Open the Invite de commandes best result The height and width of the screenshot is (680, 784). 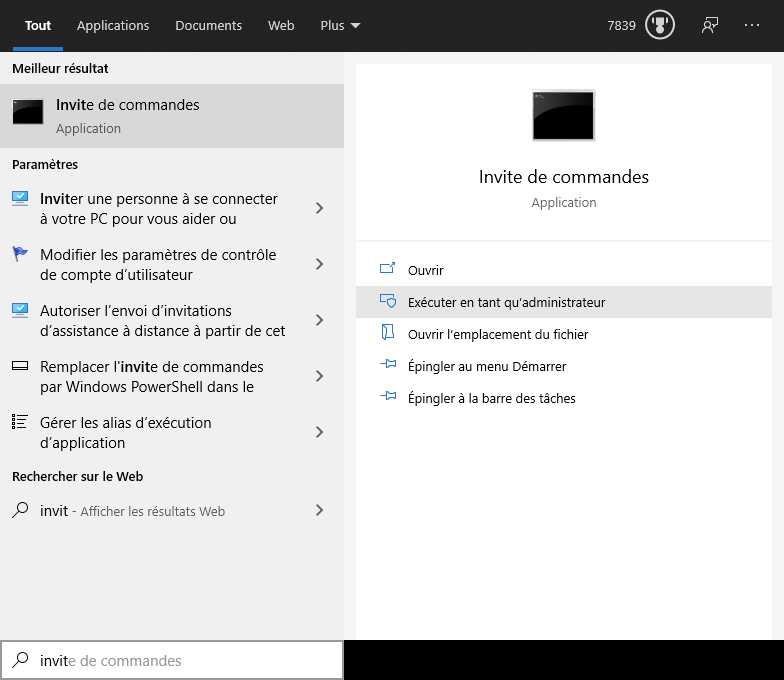point(170,115)
